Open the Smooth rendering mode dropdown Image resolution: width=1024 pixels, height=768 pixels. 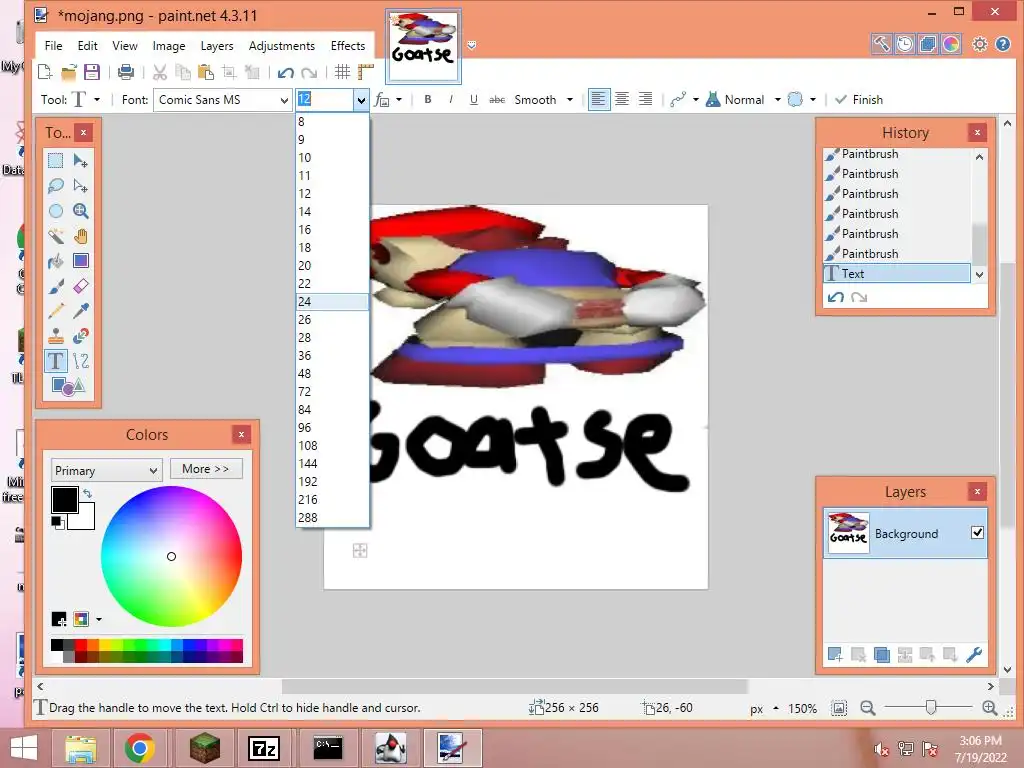point(543,99)
